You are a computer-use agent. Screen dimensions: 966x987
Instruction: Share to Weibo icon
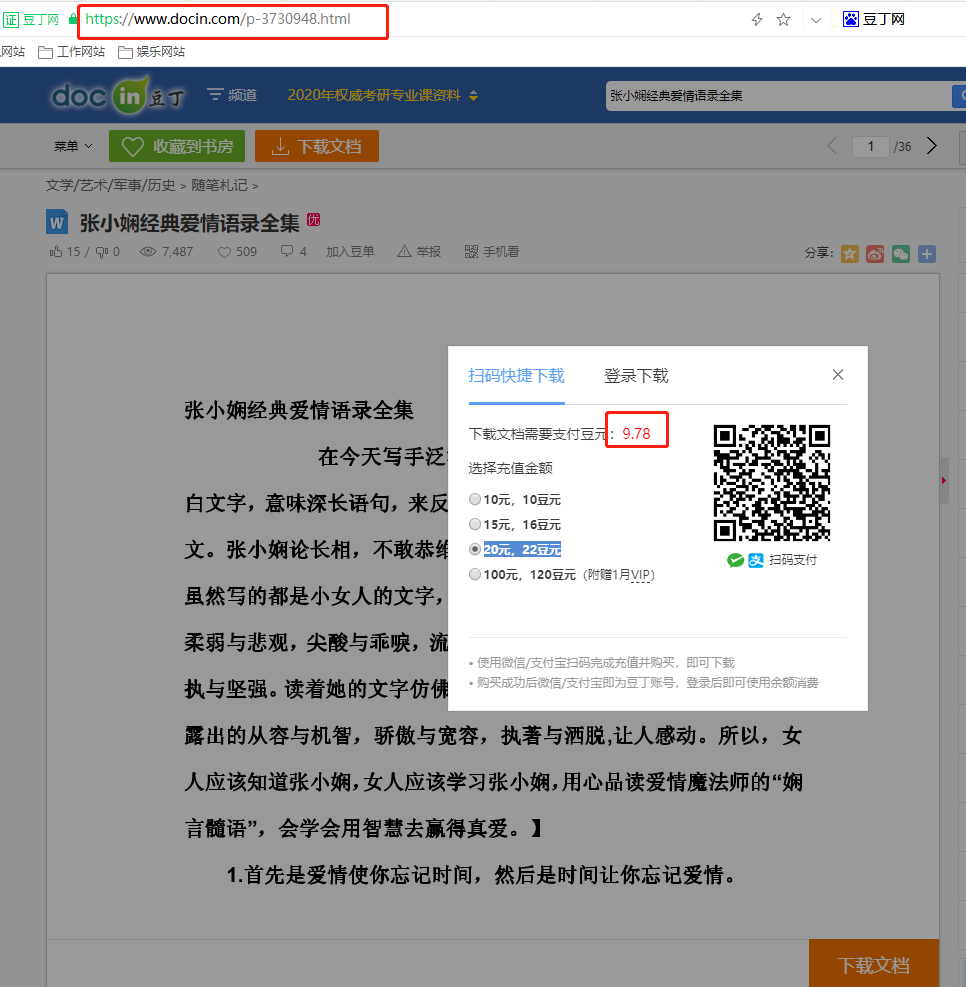point(875,254)
